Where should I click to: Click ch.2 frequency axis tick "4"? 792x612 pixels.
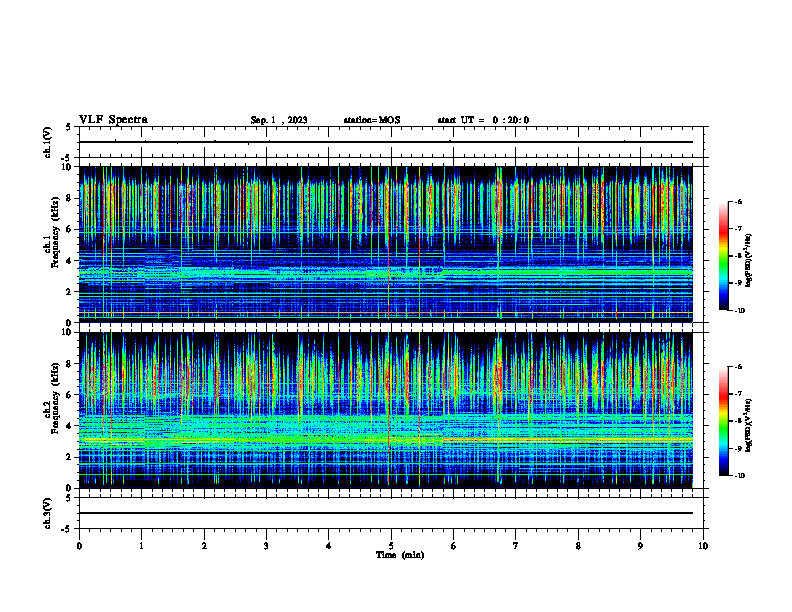coord(69,426)
